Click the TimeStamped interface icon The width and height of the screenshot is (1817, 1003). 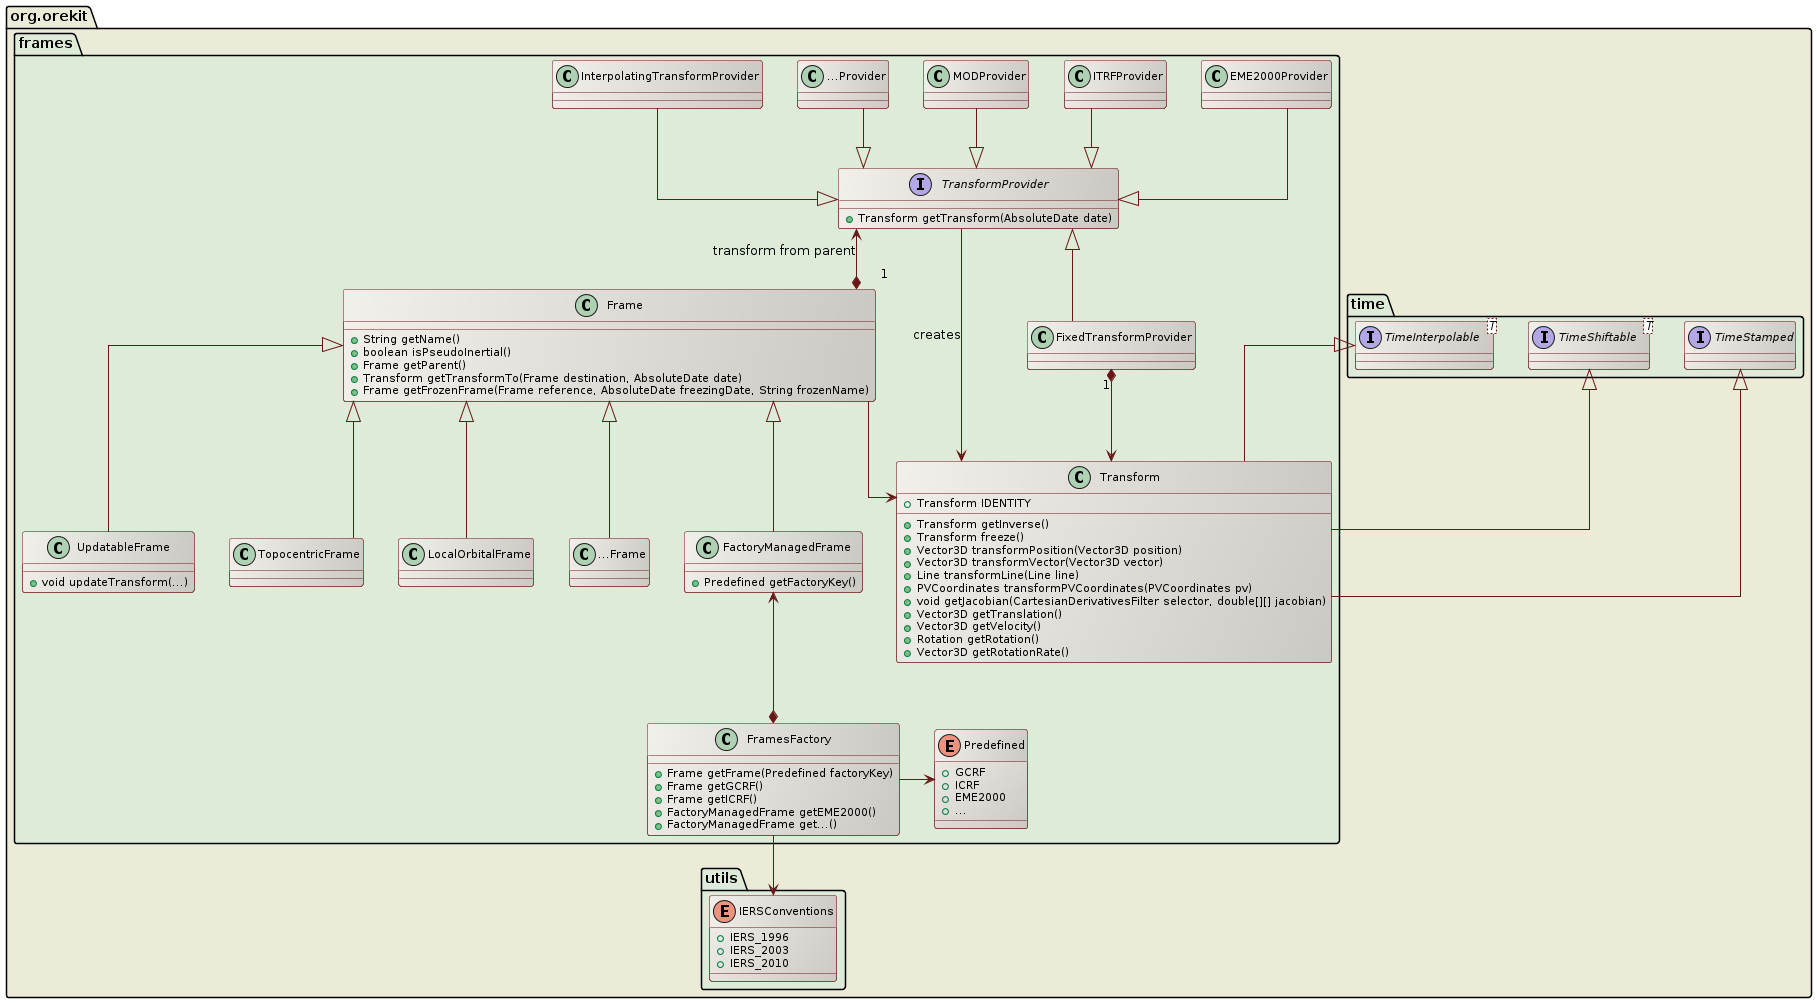coord(1699,338)
